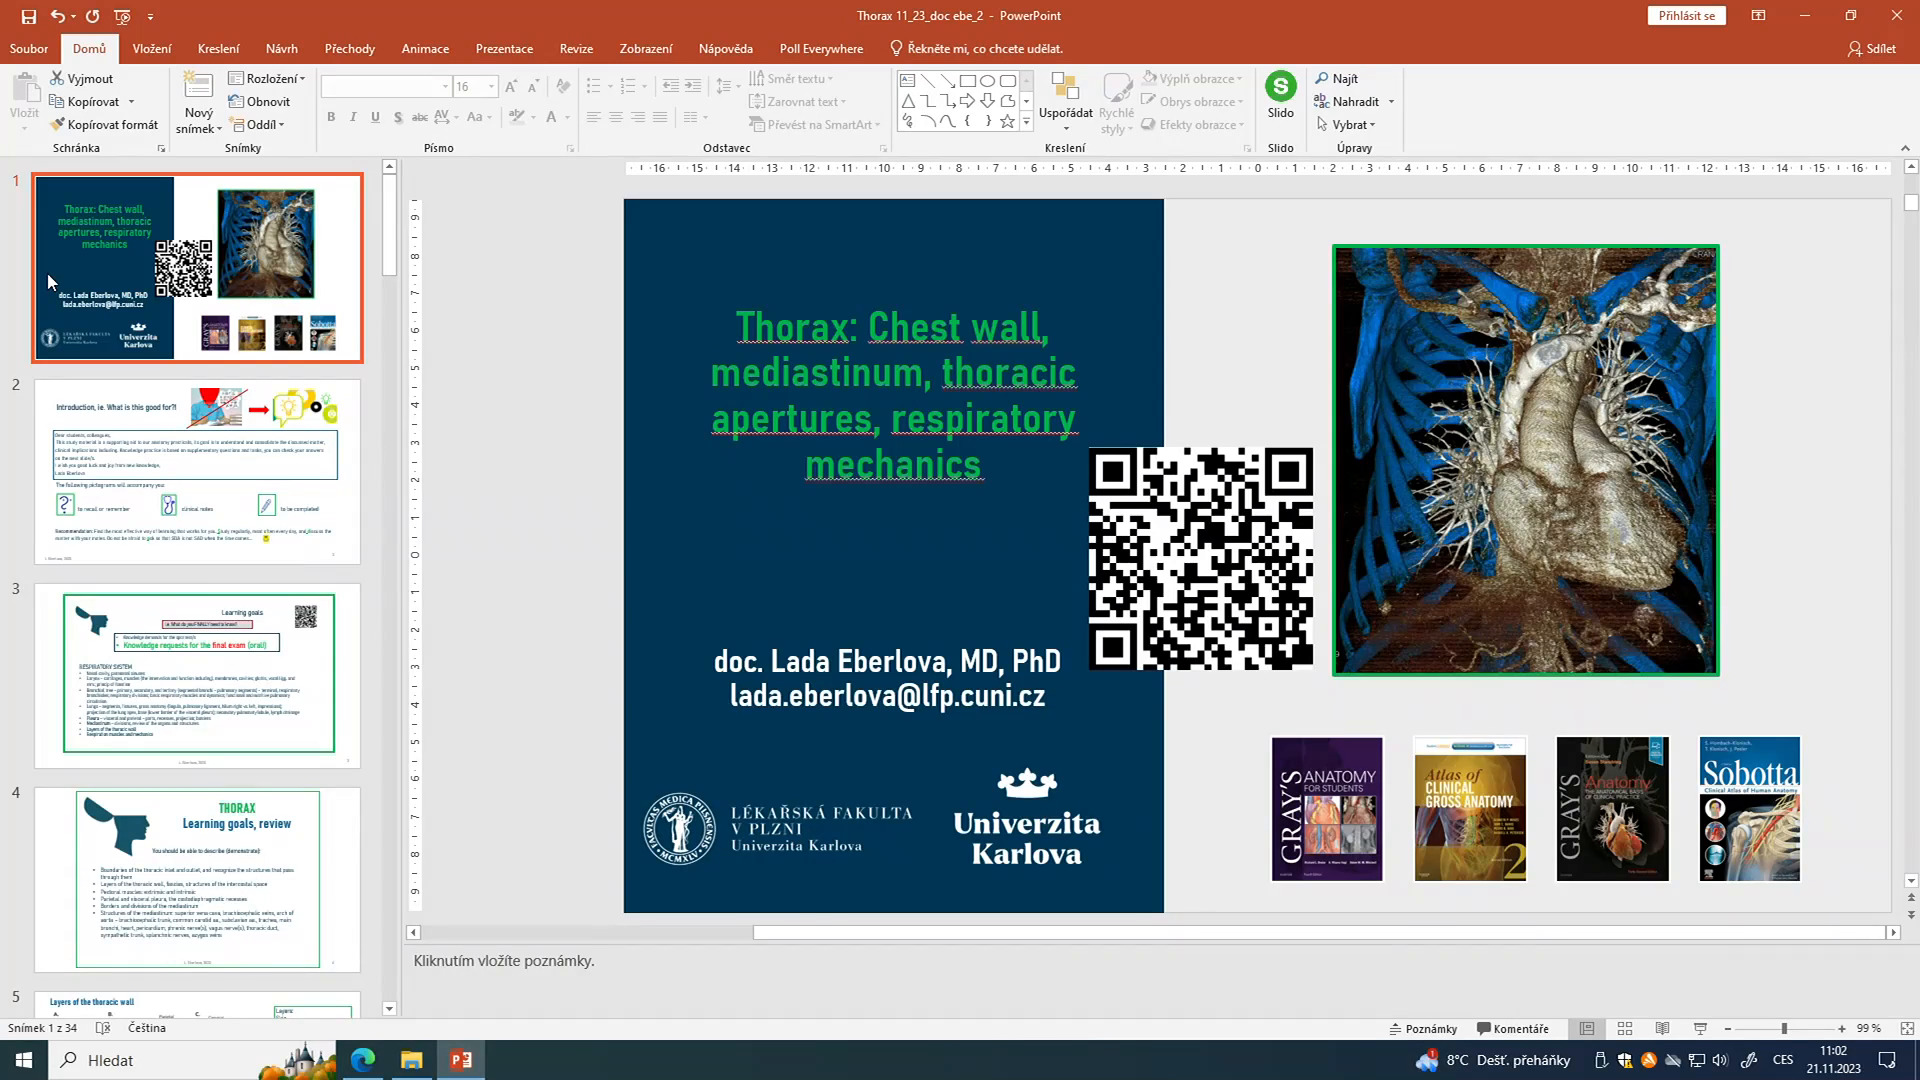Open Animace ribbon tab
1920x1080 pixels.
point(425,48)
